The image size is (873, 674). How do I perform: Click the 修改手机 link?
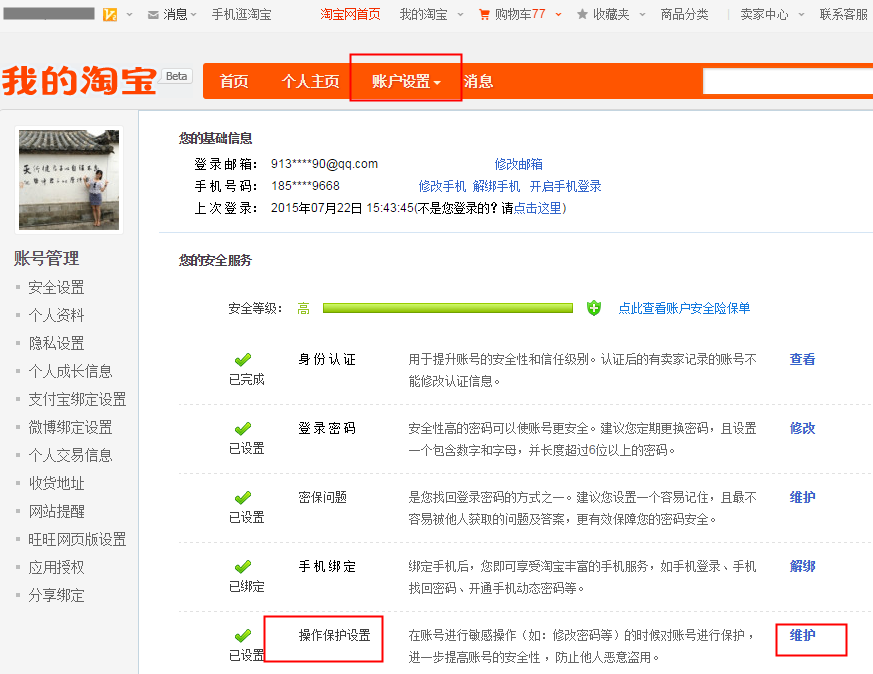tap(442, 186)
